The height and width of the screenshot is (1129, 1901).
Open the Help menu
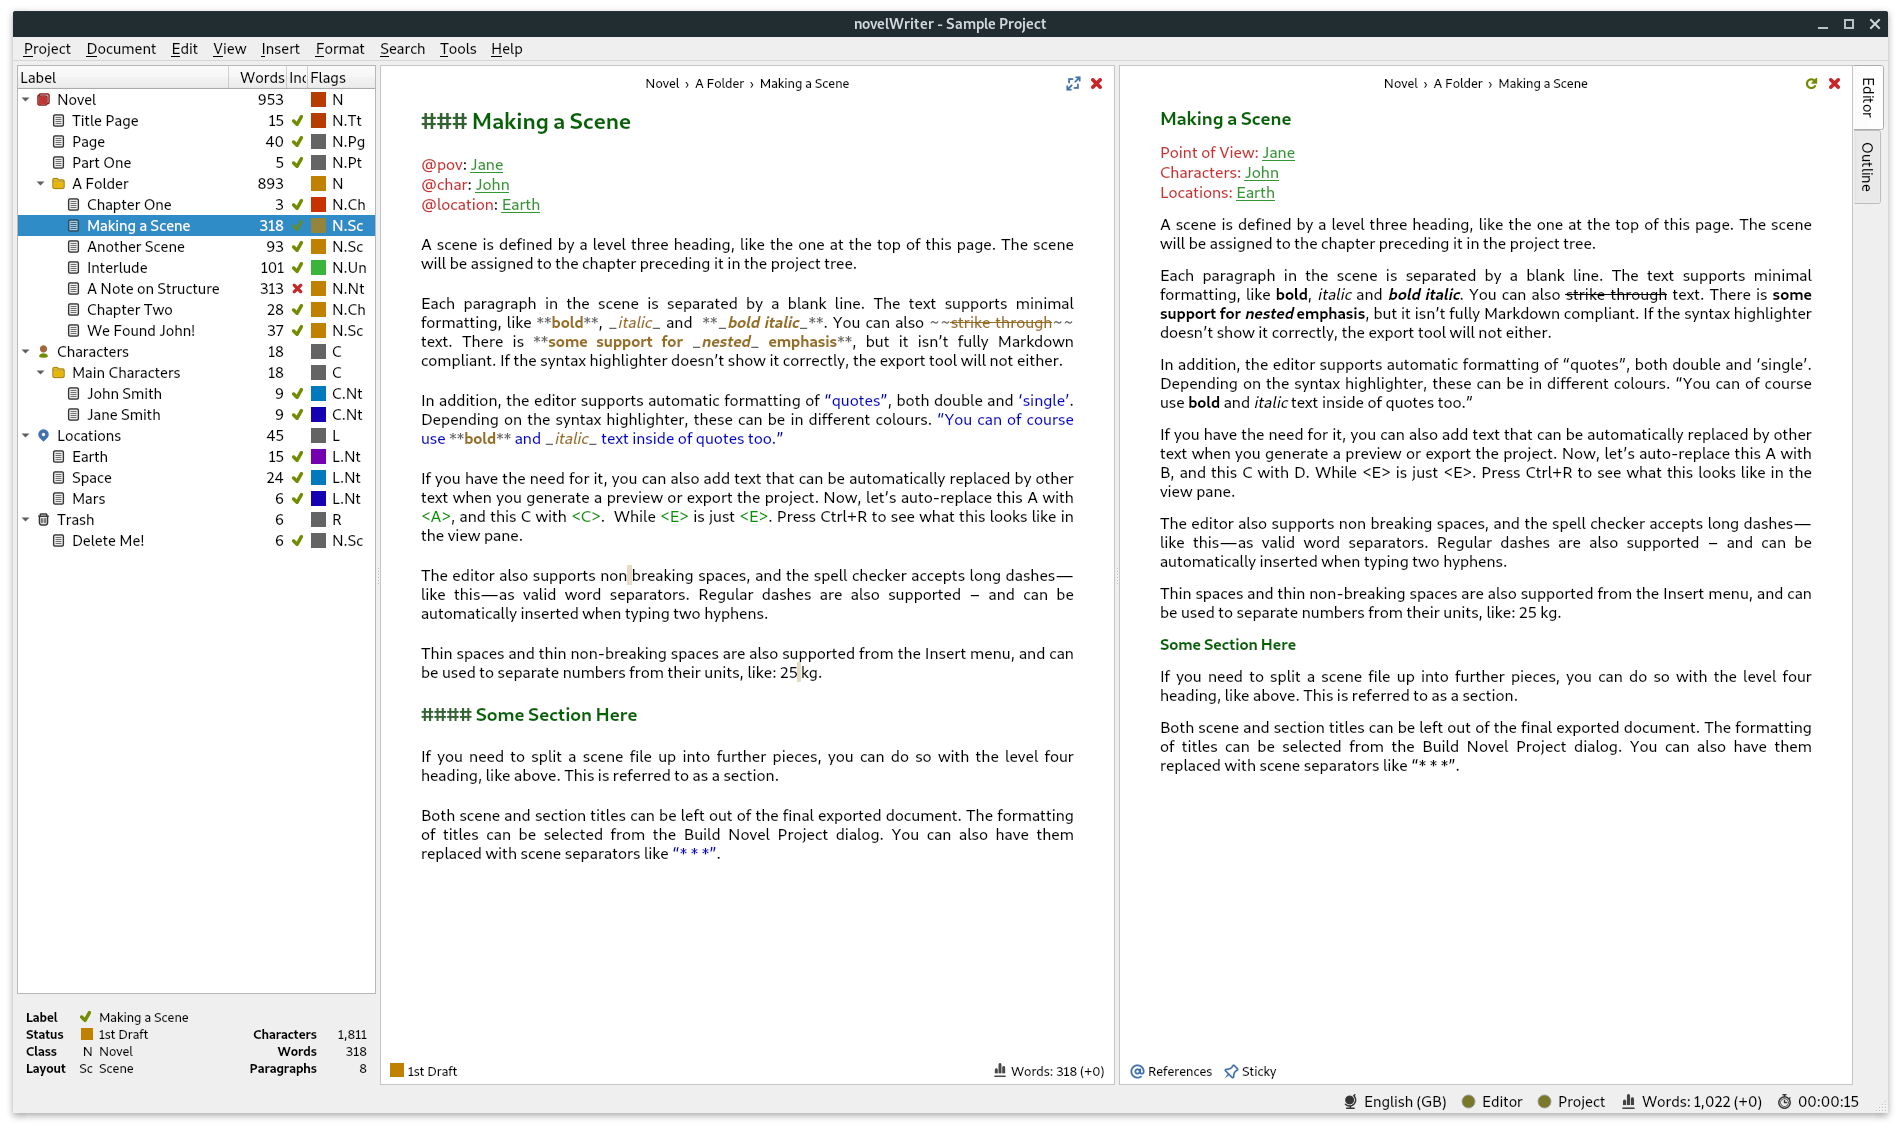pyautogui.click(x=507, y=49)
